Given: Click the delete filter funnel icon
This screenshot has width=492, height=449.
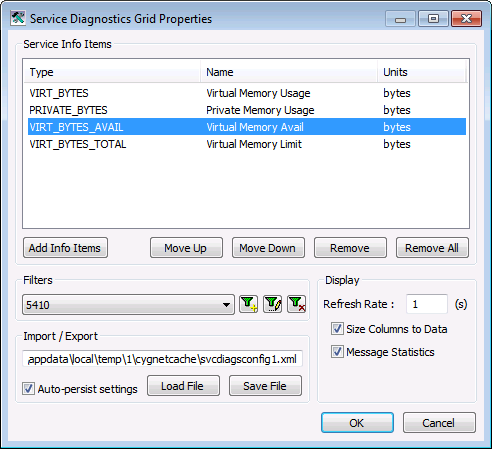Looking at the screenshot, I should (297, 304).
